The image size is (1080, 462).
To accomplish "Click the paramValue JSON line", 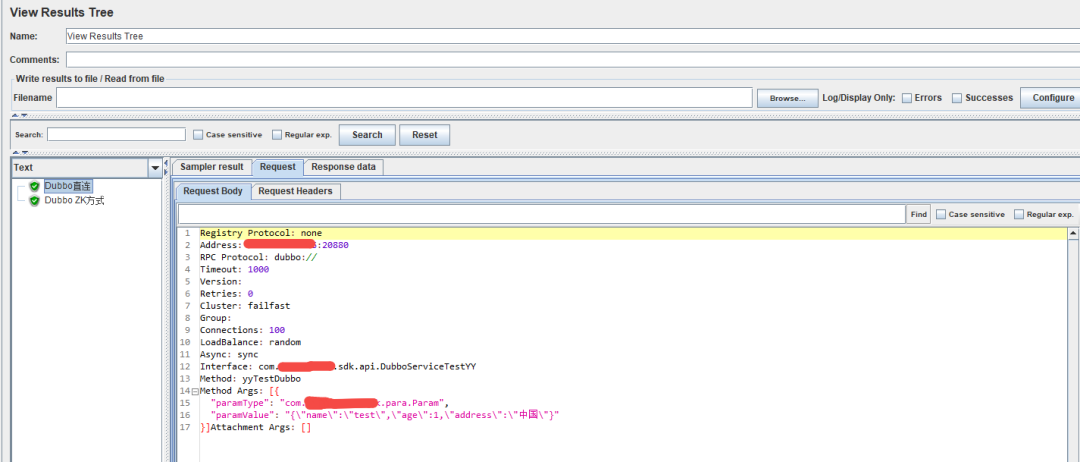I will 384,415.
